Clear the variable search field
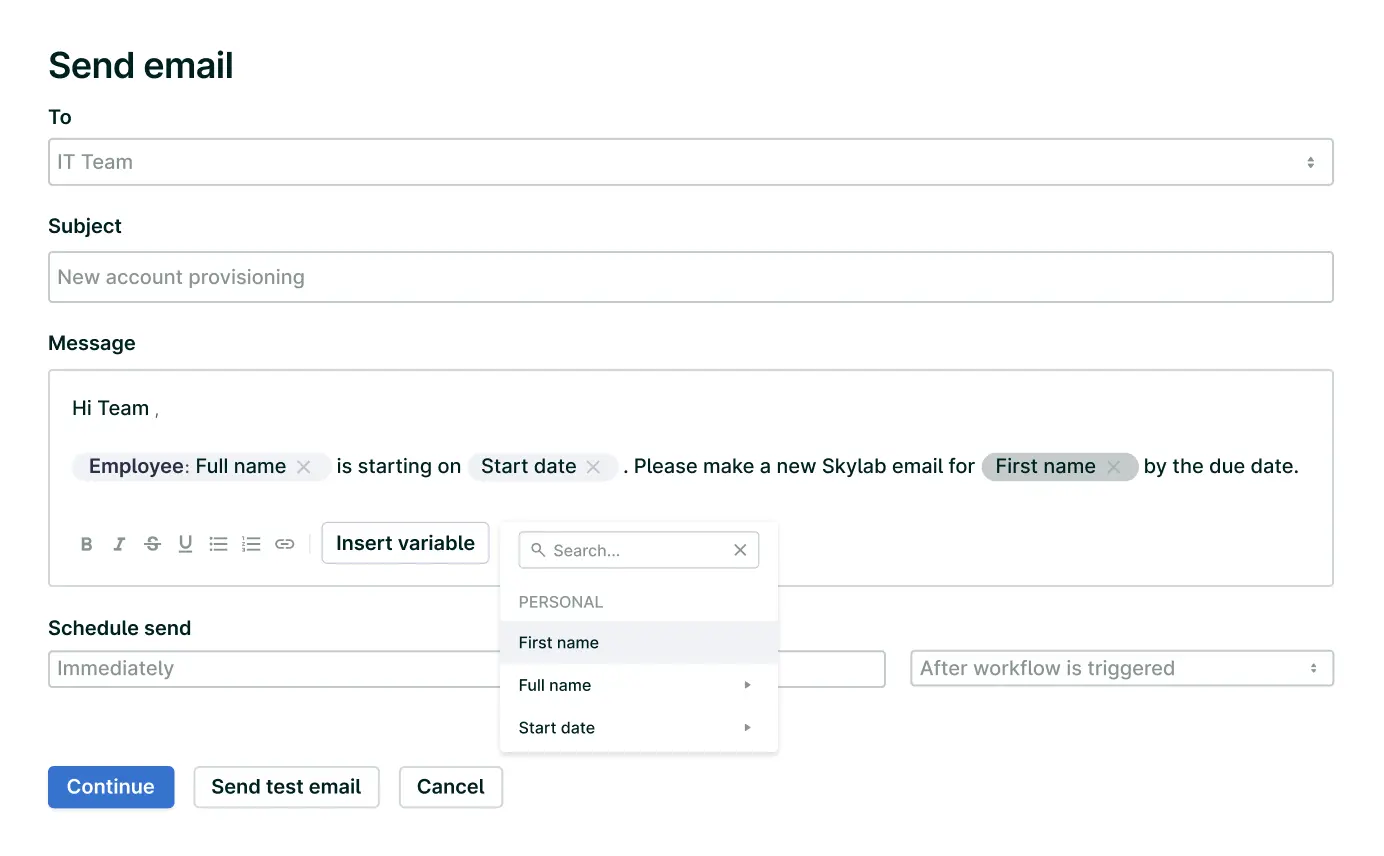 740,550
